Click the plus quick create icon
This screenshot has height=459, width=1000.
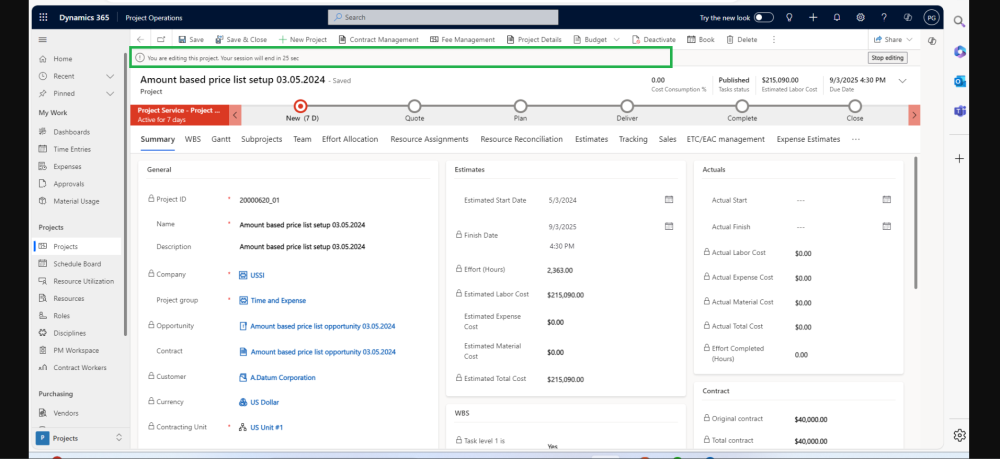tap(813, 18)
